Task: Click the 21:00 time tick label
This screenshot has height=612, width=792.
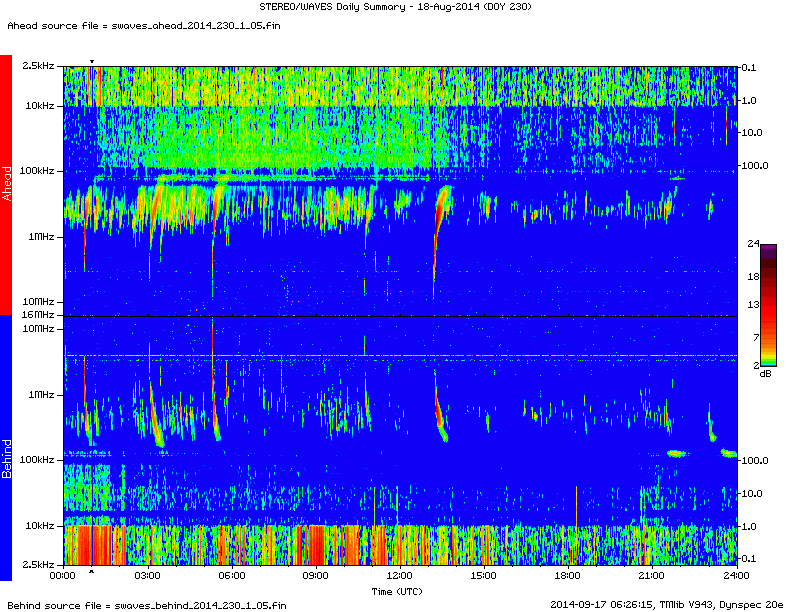Action: 652,576
